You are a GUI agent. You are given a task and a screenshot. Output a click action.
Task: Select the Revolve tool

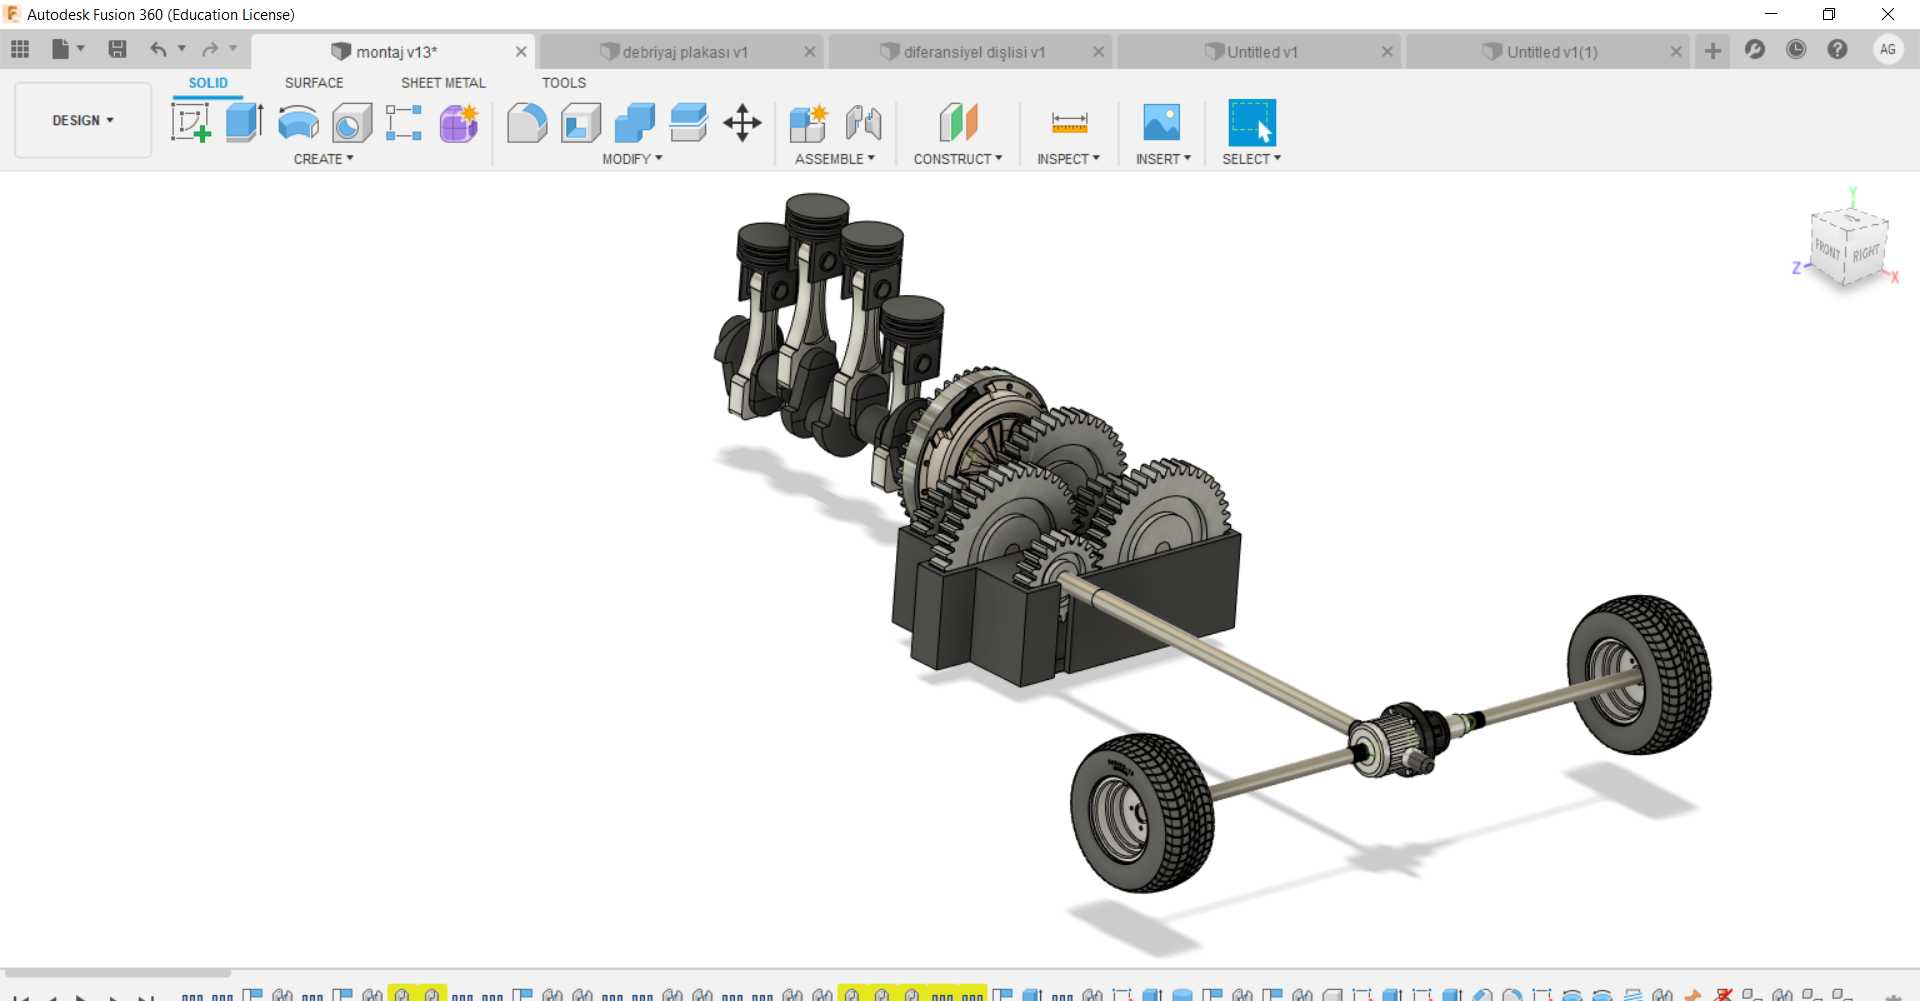tap(298, 123)
